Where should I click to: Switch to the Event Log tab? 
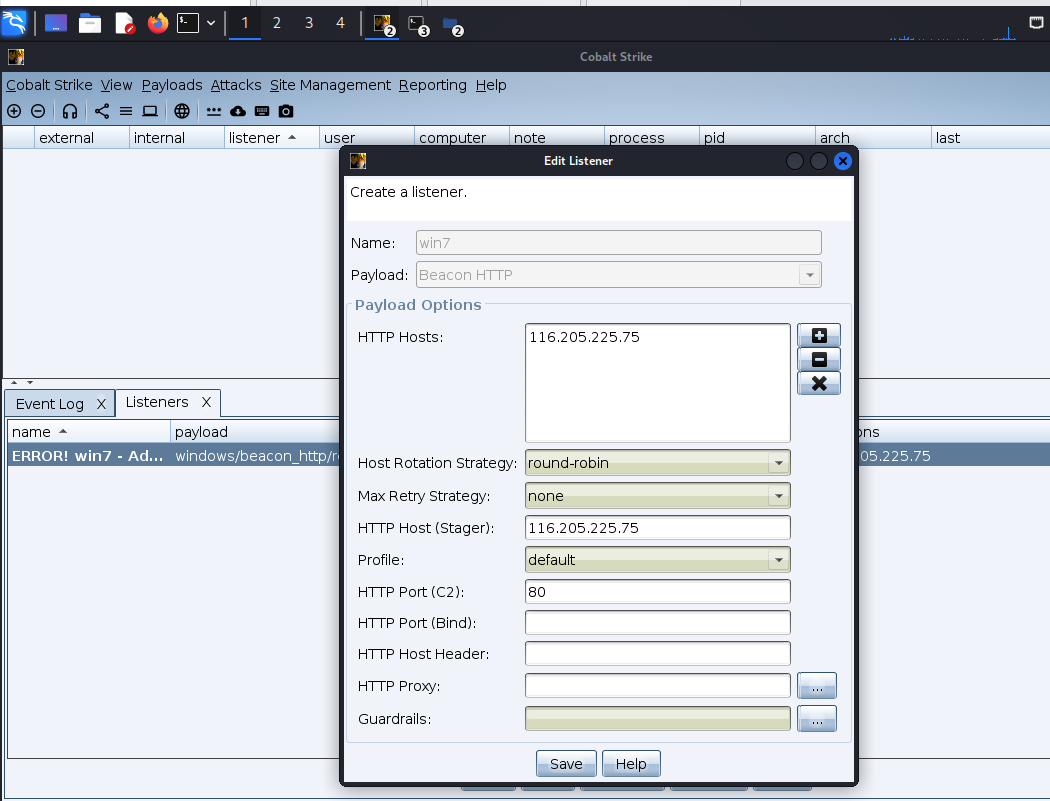[50, 404]
